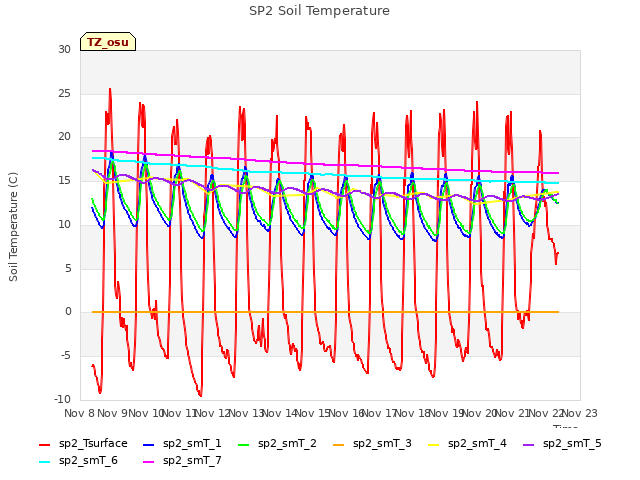The image size is (640, 480).
Task: Click the -10 y-axis tick label
Action: [x=62, y=399]
